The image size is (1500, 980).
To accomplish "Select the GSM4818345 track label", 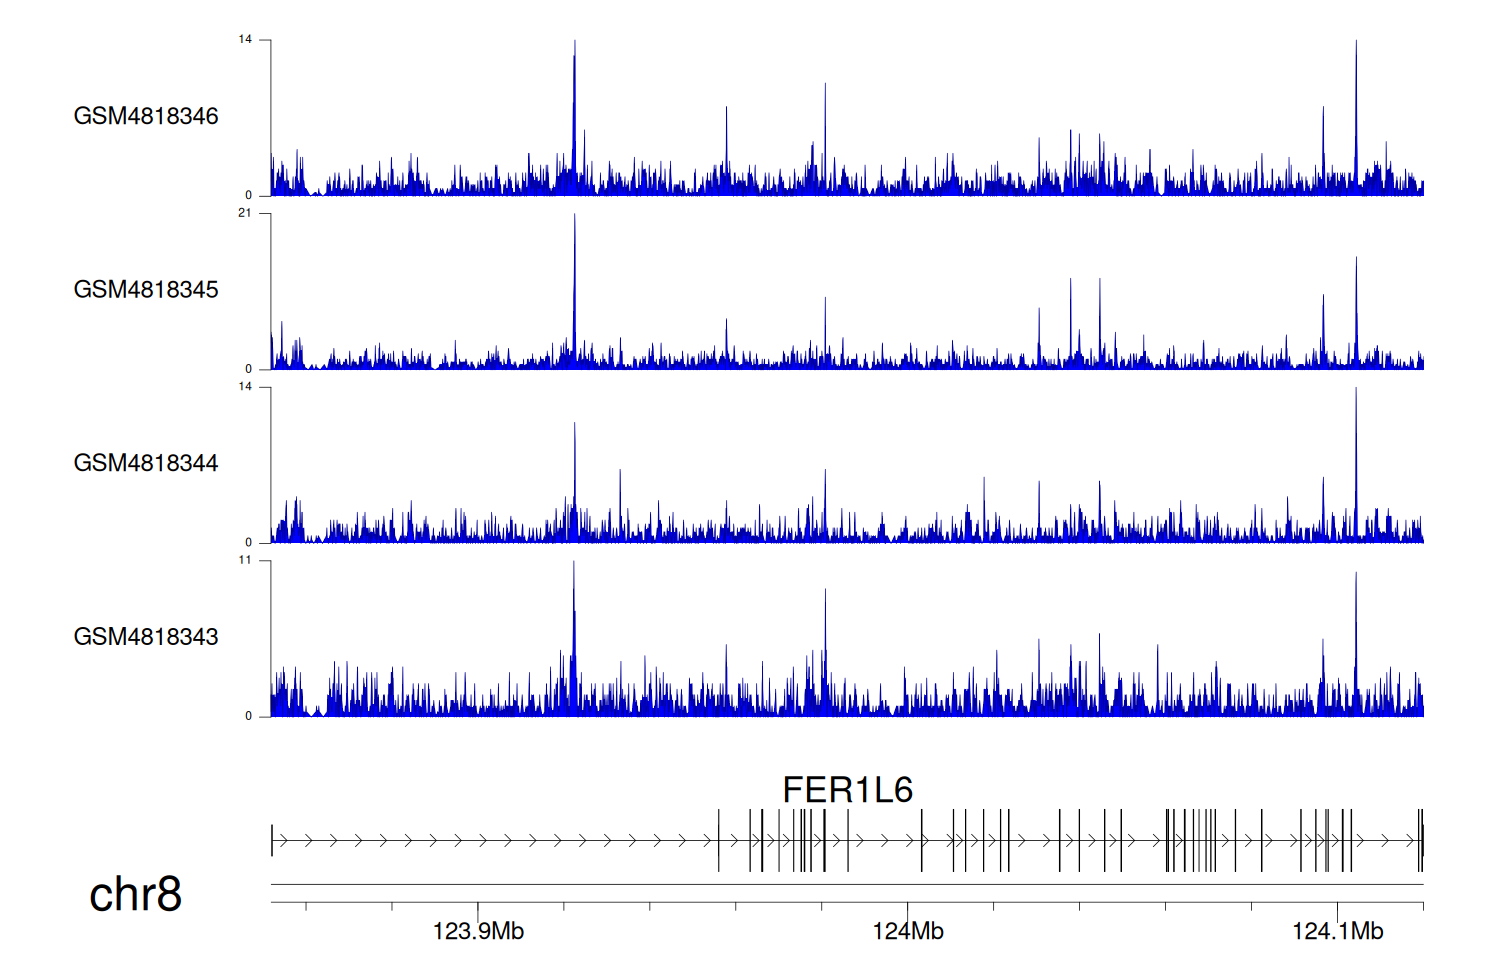I will pos(146,290).
